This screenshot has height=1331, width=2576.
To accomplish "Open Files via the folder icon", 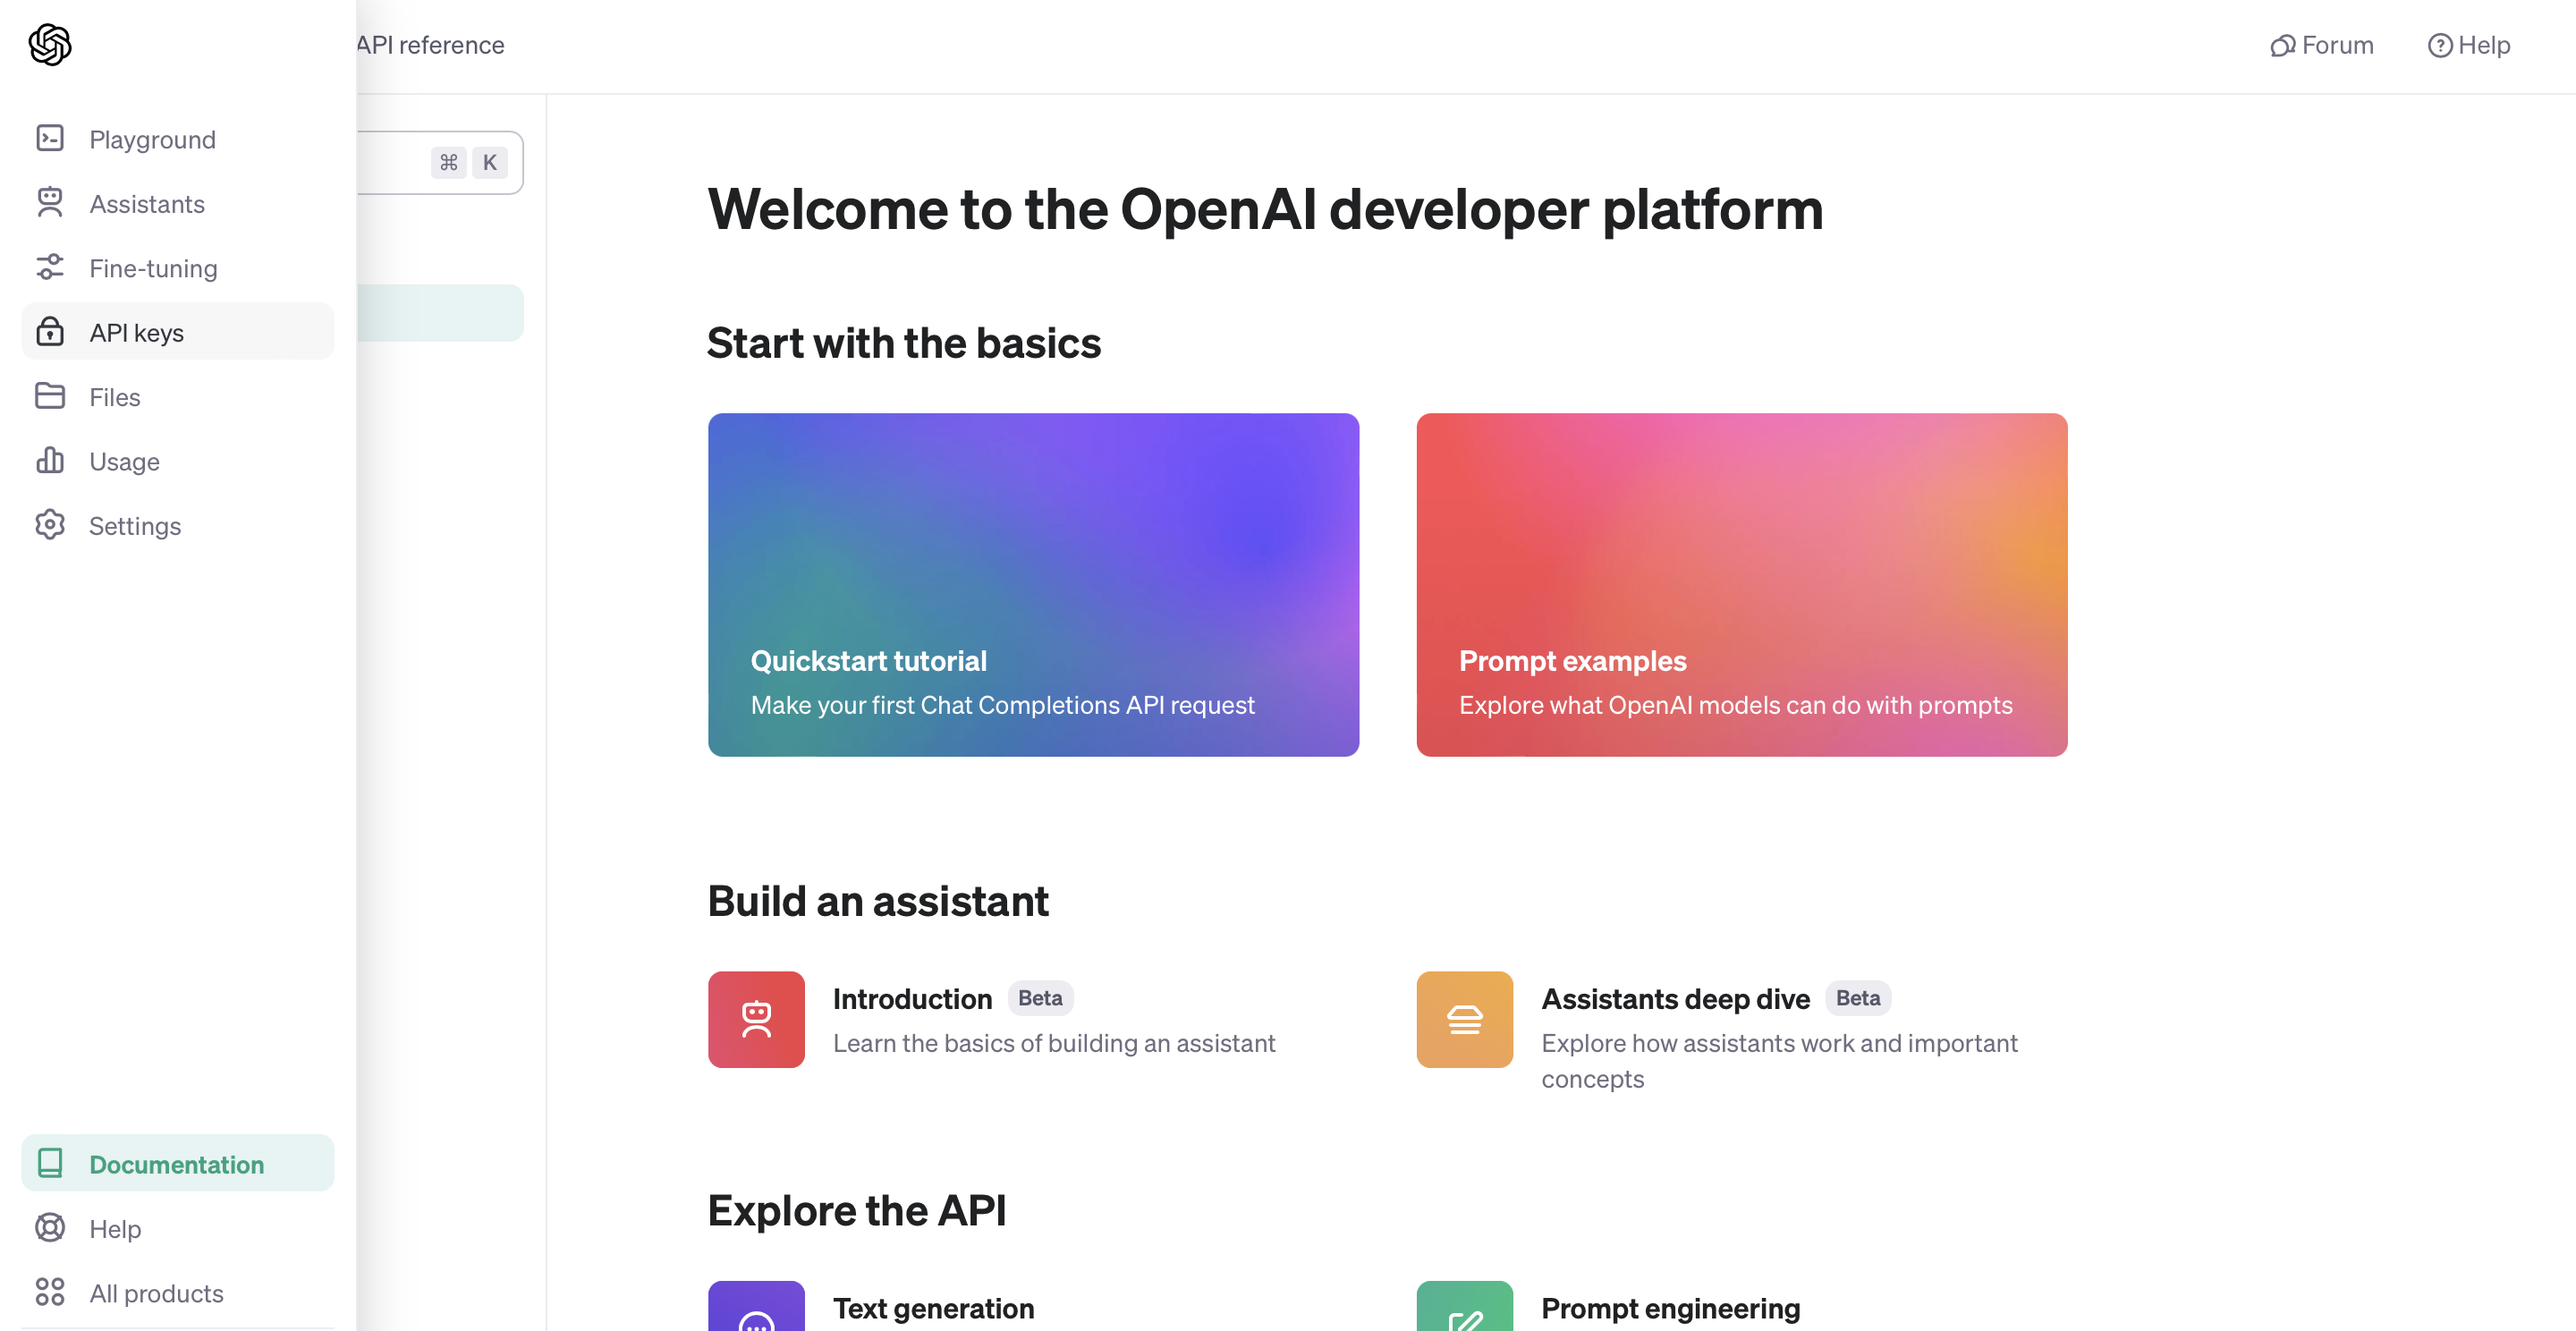I will click(50, 396).
